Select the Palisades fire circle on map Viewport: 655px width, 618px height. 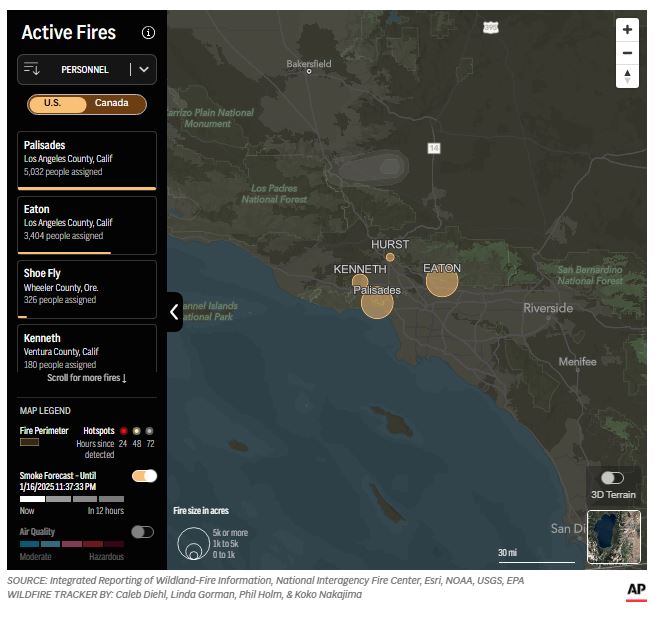point(377,303)
